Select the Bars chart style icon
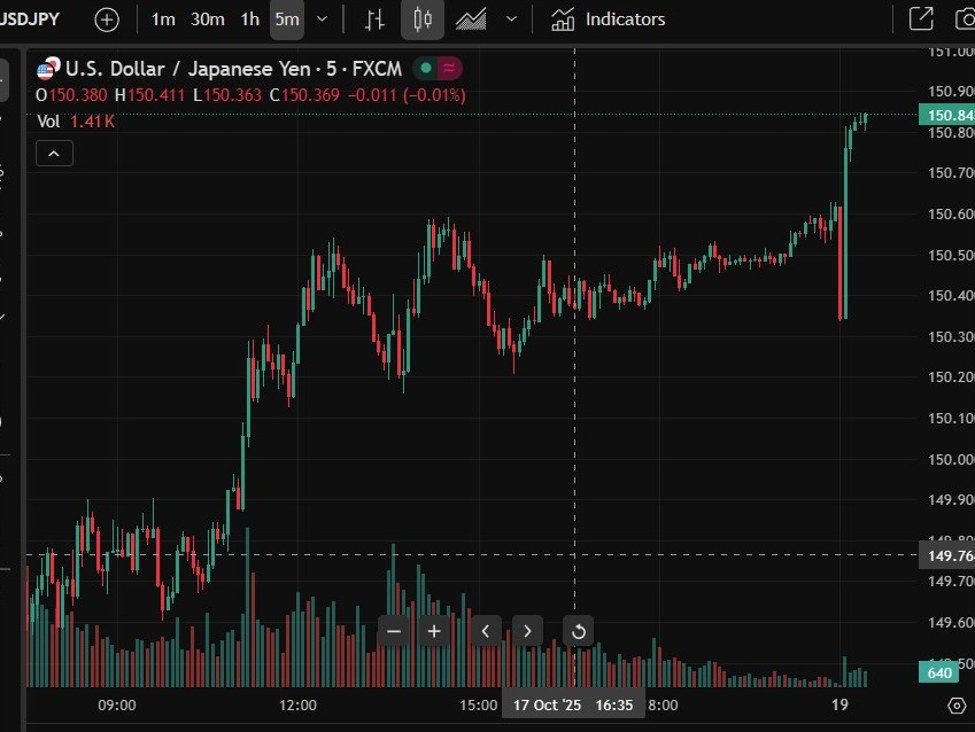This screenshot has width=975, height=732. [x=374, y=19]
